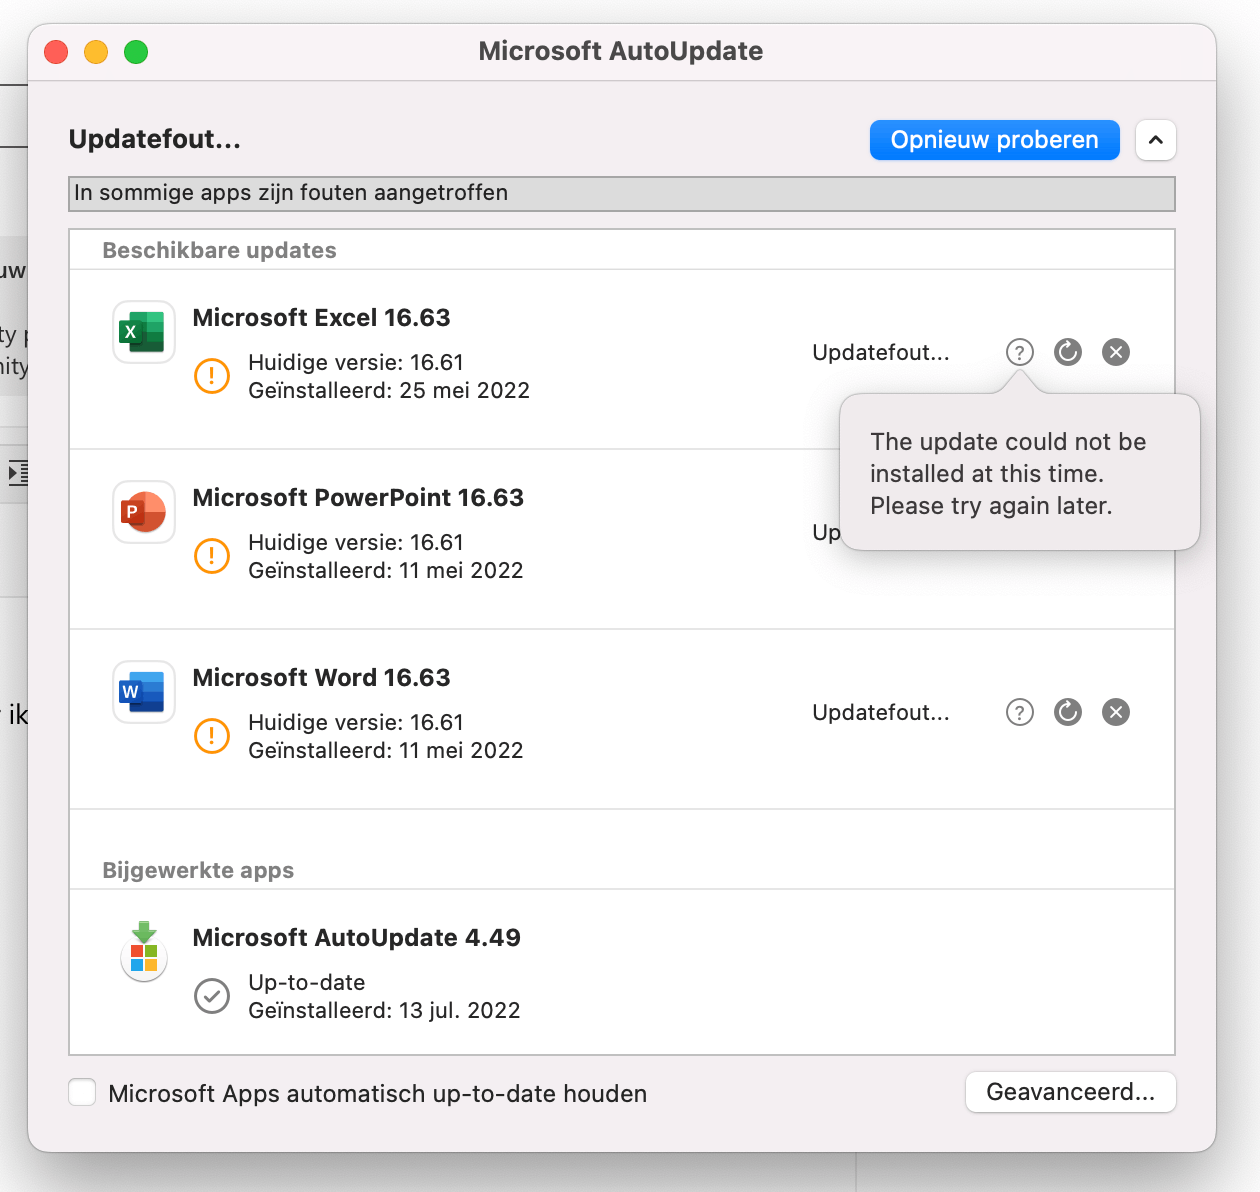Open the help question mark for Excel
This screenshot has height=1192, width=1260.
[1019, 352]
